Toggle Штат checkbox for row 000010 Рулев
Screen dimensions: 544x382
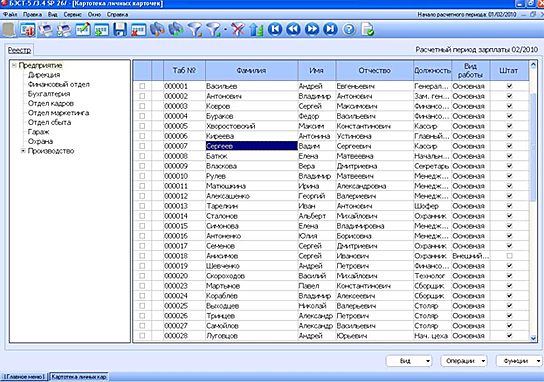tap(509, 176)
